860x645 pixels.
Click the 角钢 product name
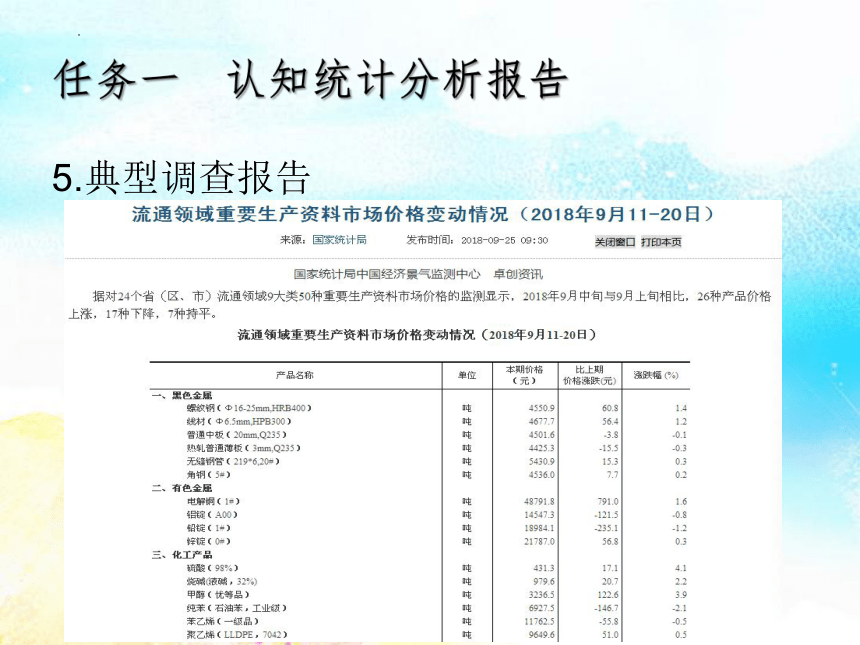[208, 475]
